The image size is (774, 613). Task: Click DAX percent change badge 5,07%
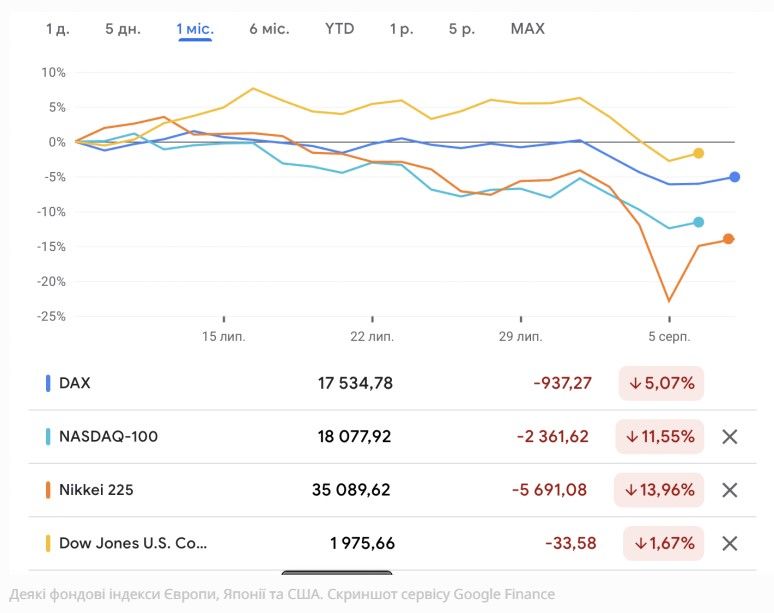[661, 383]
